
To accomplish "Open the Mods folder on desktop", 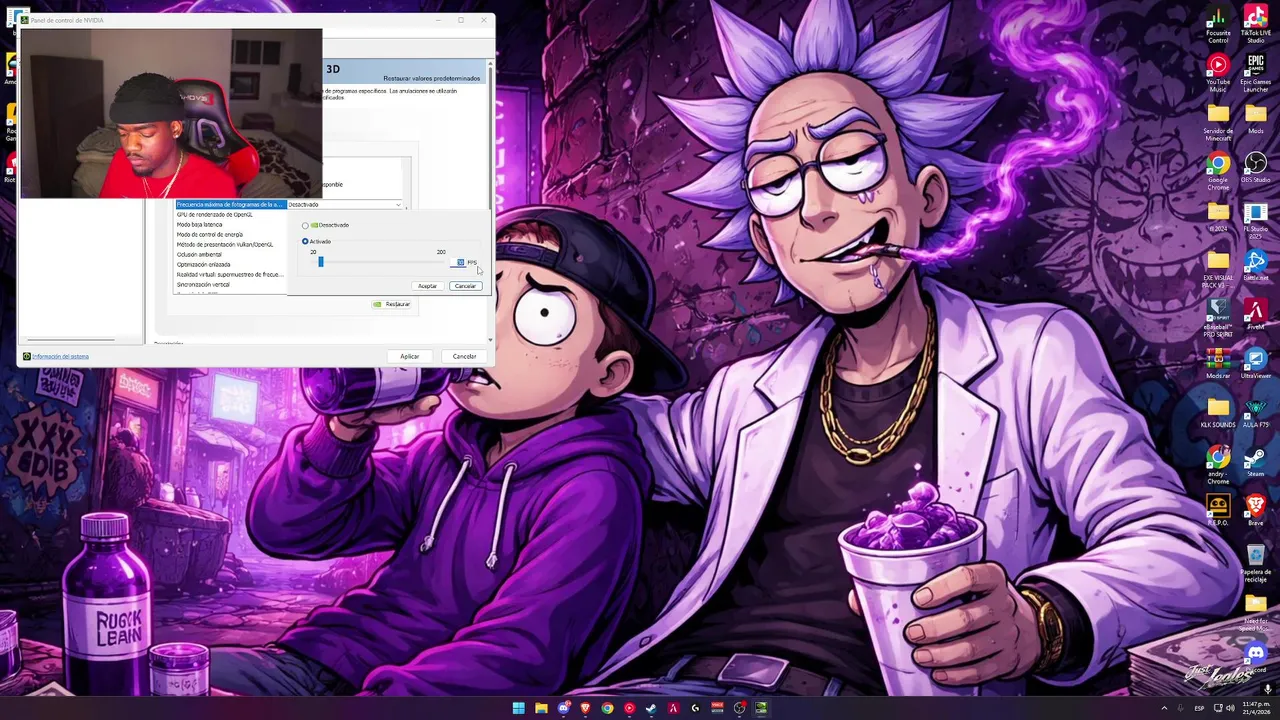I will tap(1255, 118).
